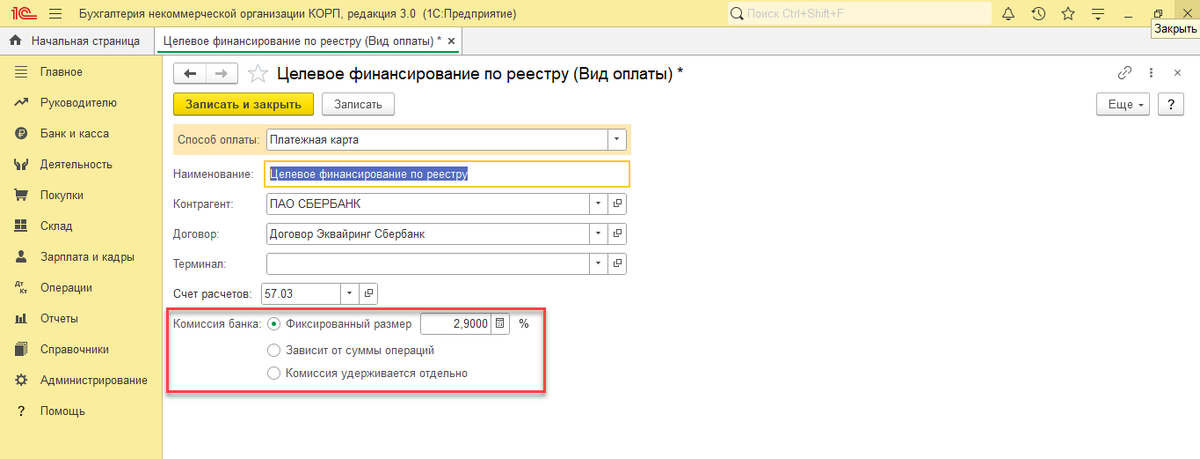Expand the Терминал dropdown arrow
Screen dimensions: 1200x459
click(x=598, y=264)
